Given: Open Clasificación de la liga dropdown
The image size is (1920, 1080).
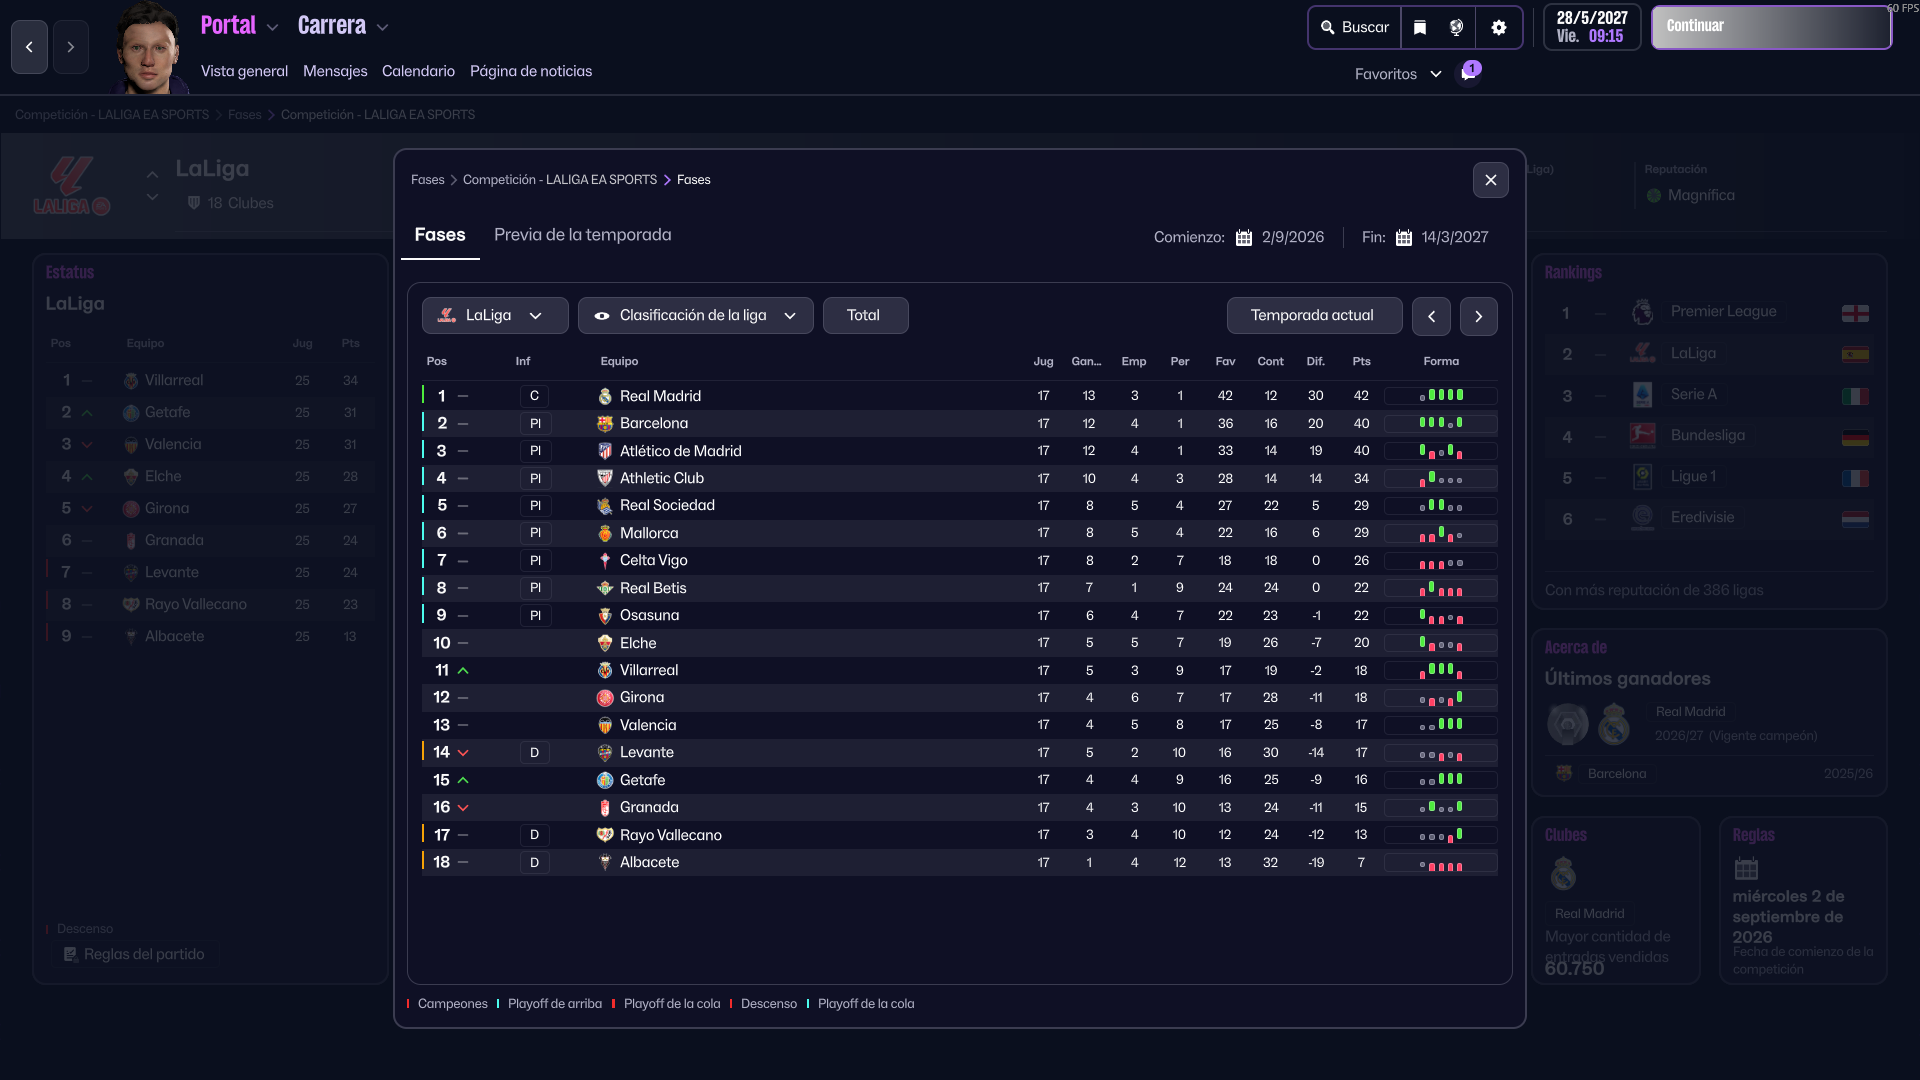Looking at the screenshot, I should point(695,316).
